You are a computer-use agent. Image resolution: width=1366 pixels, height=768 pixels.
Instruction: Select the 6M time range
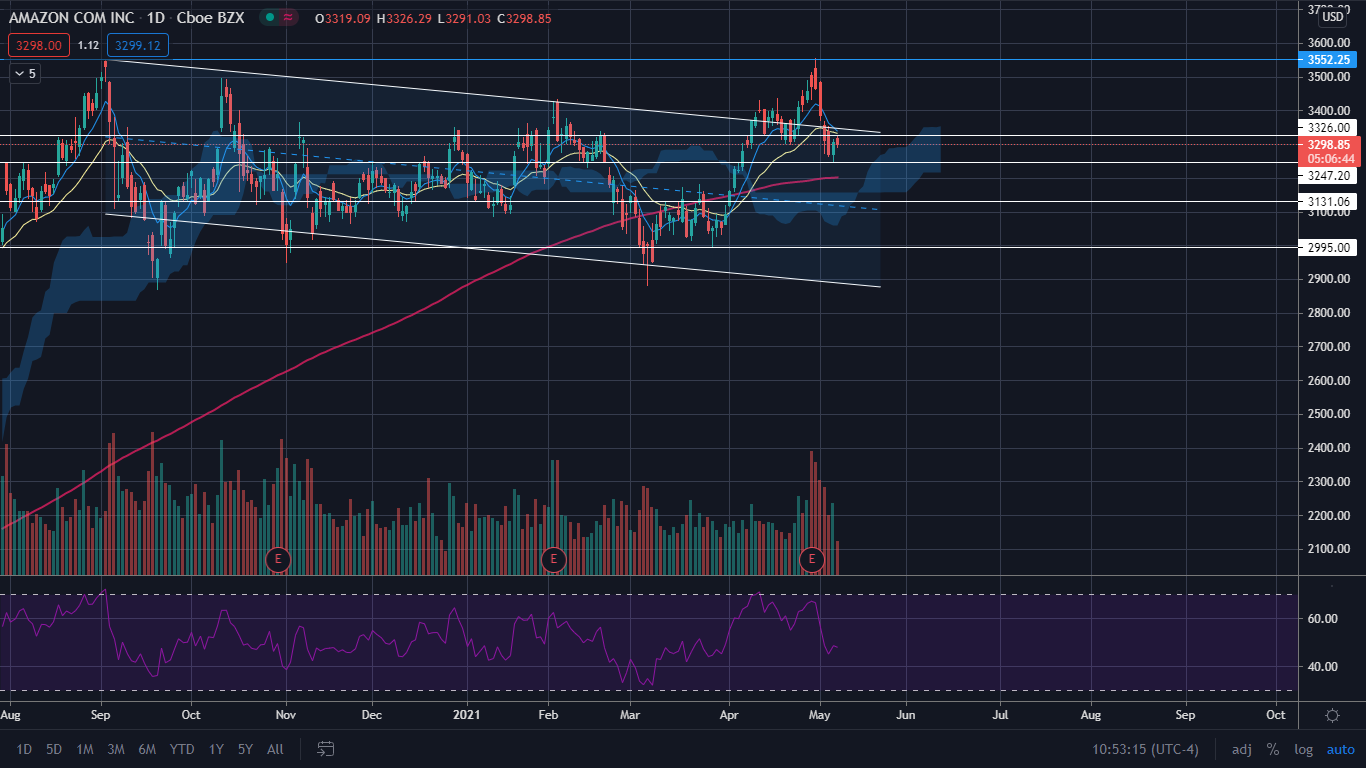click(147, 749)
